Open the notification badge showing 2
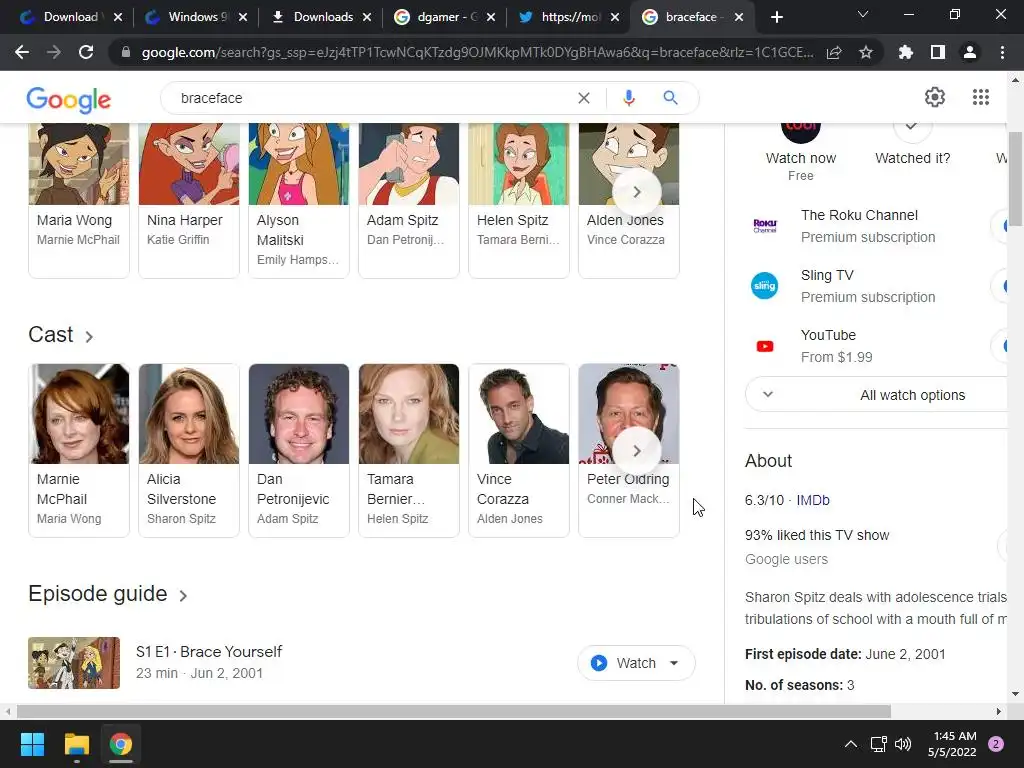Screen dimensions: 1024x768 (996, 744)
